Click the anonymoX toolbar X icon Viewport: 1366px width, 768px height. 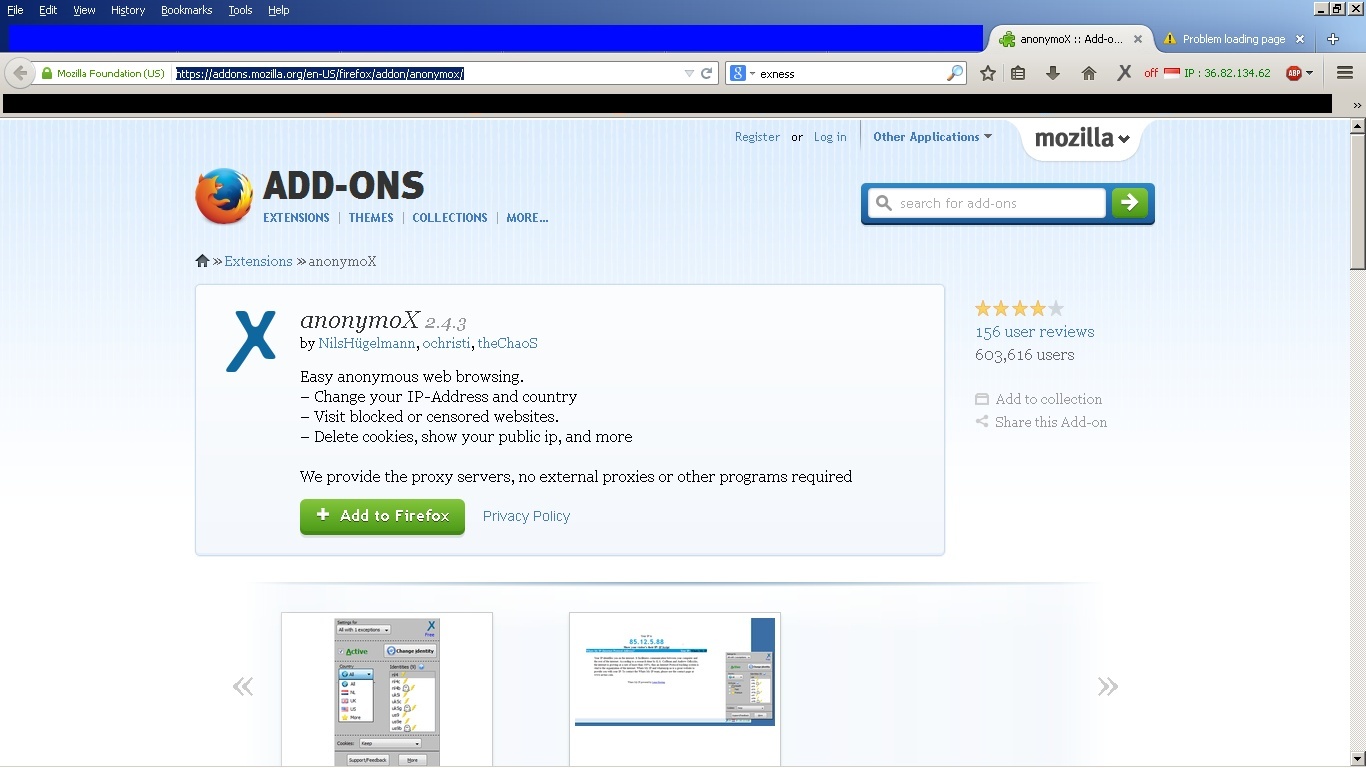pyautogui.click(x=1124, y=73)
